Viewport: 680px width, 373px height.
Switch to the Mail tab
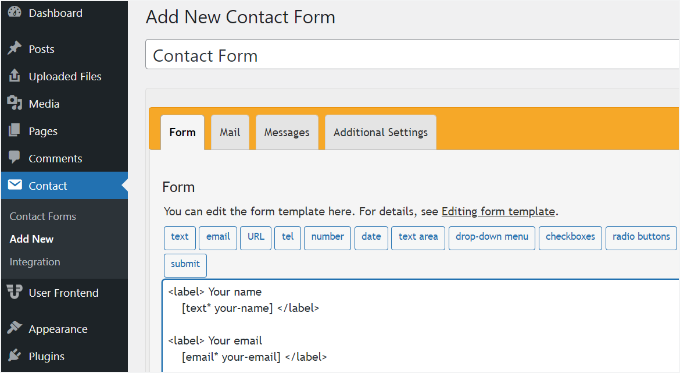tap(230, 132)
